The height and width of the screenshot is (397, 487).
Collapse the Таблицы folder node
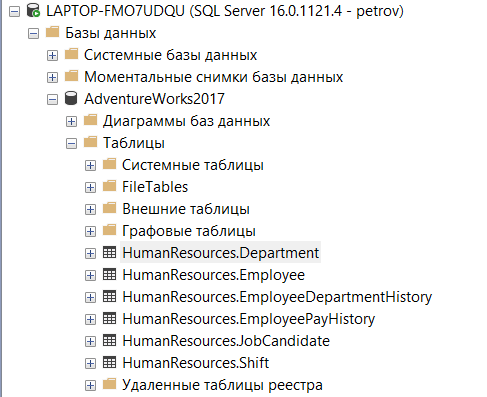(71, 144)
